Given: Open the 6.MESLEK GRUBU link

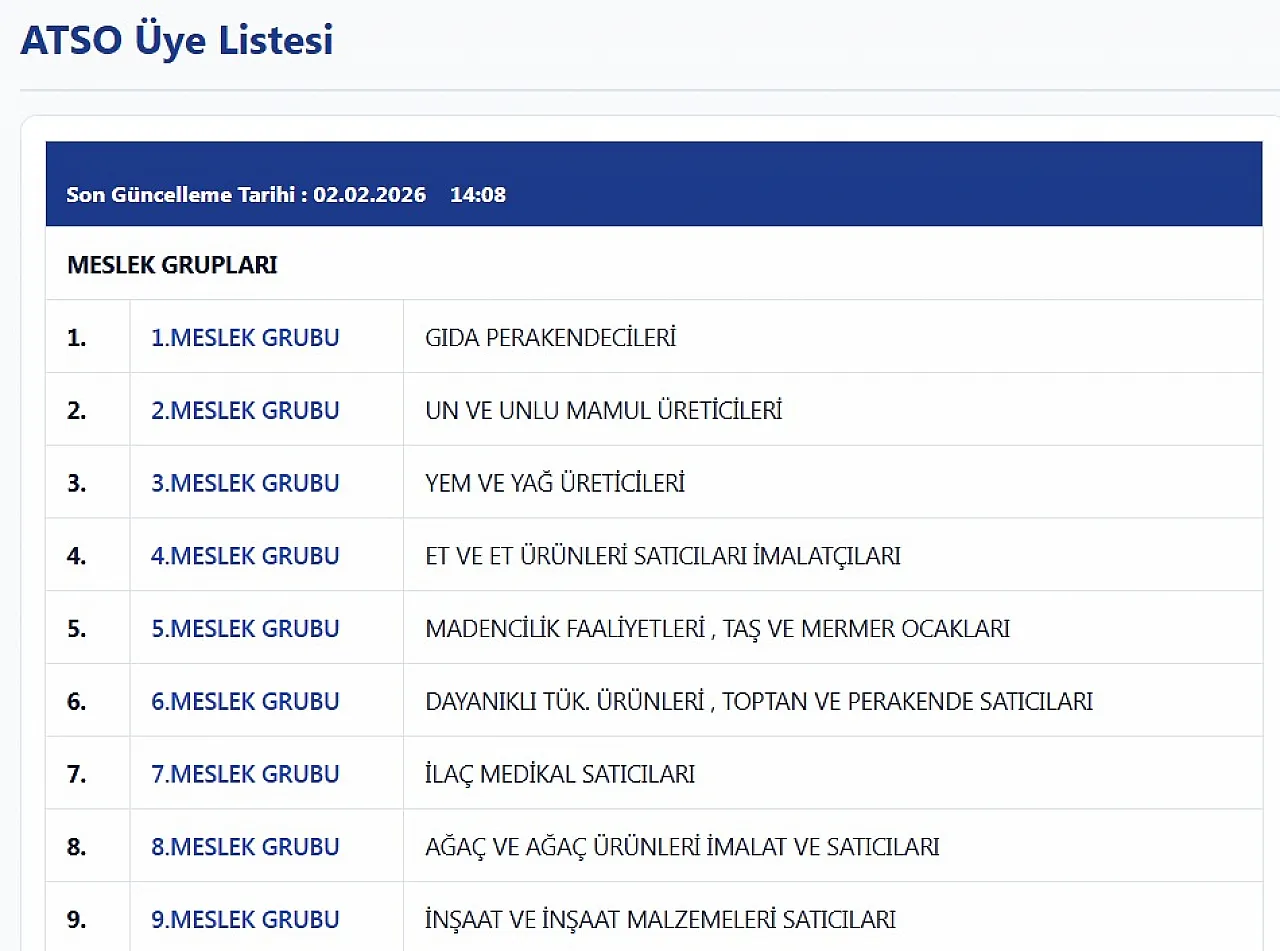Looking at the screenshot, I should [245, 702].
